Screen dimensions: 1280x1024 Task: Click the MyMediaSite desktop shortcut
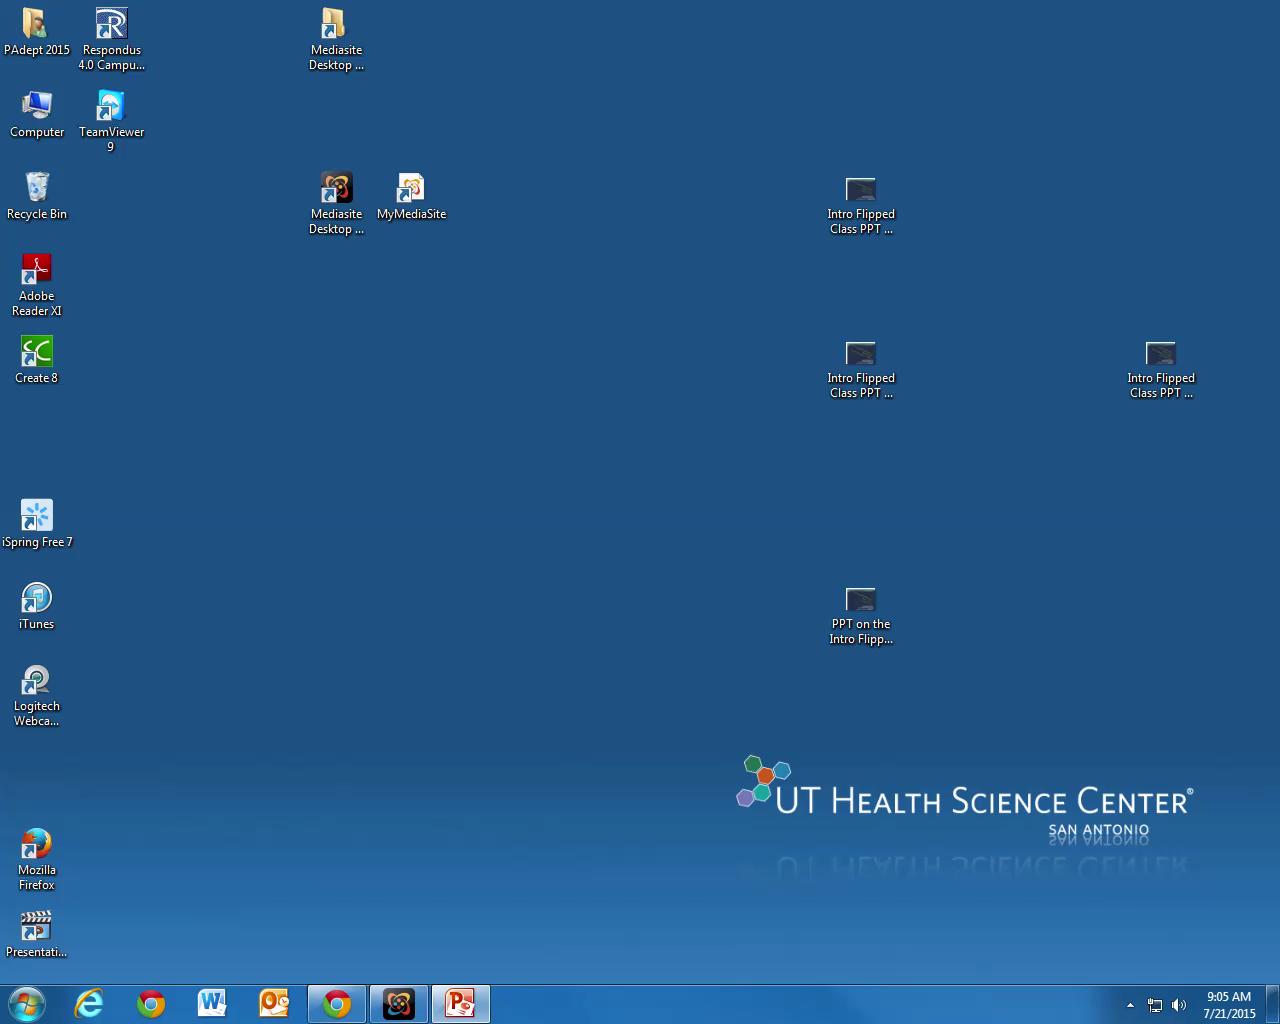pyautogui.click(x=411, y=189)
